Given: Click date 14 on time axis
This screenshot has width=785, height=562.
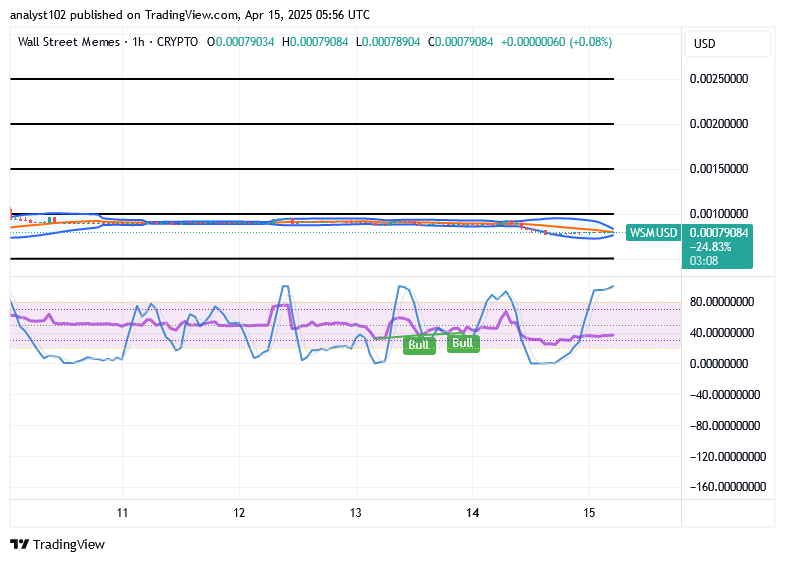Looking at the screenshot, I should (x=472, y=513).
